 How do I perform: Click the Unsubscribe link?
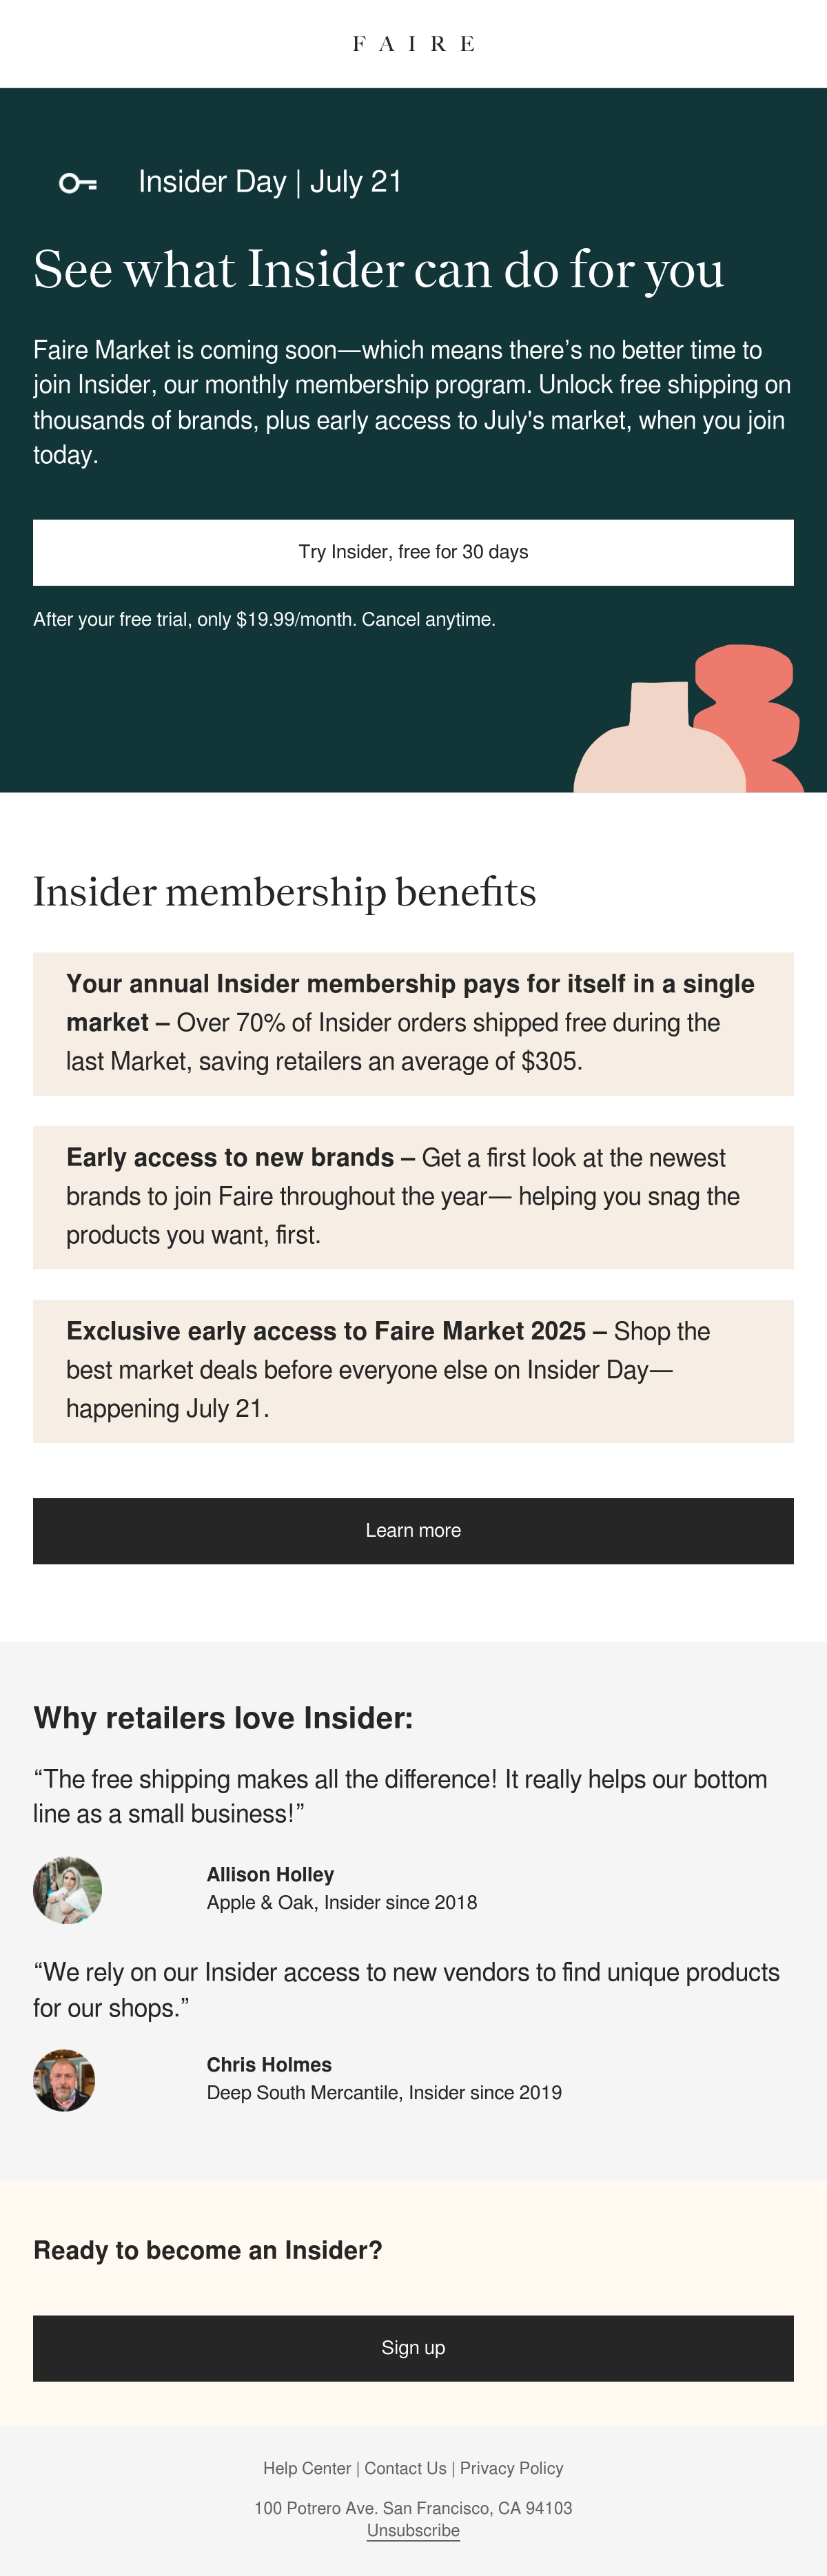click(x=413, y=2530)
